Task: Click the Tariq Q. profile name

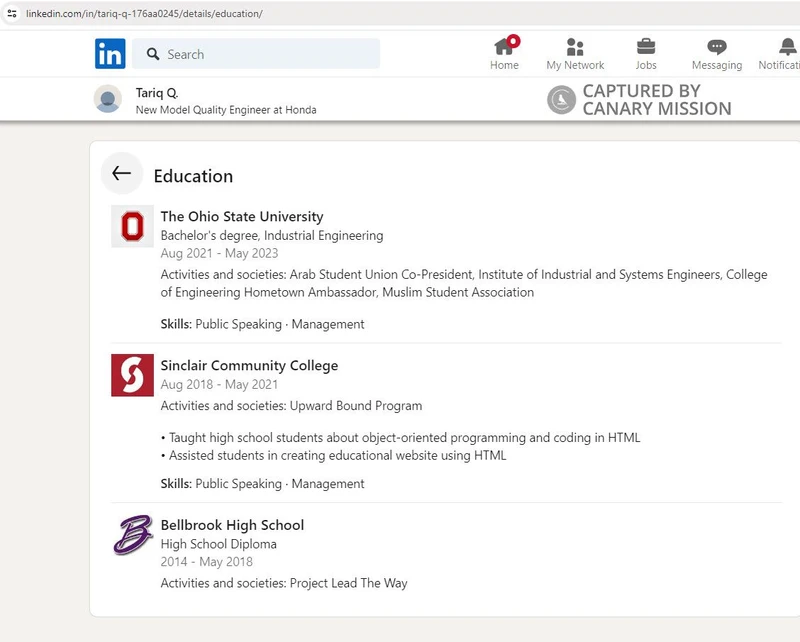Action: click(x=156, y=93)
